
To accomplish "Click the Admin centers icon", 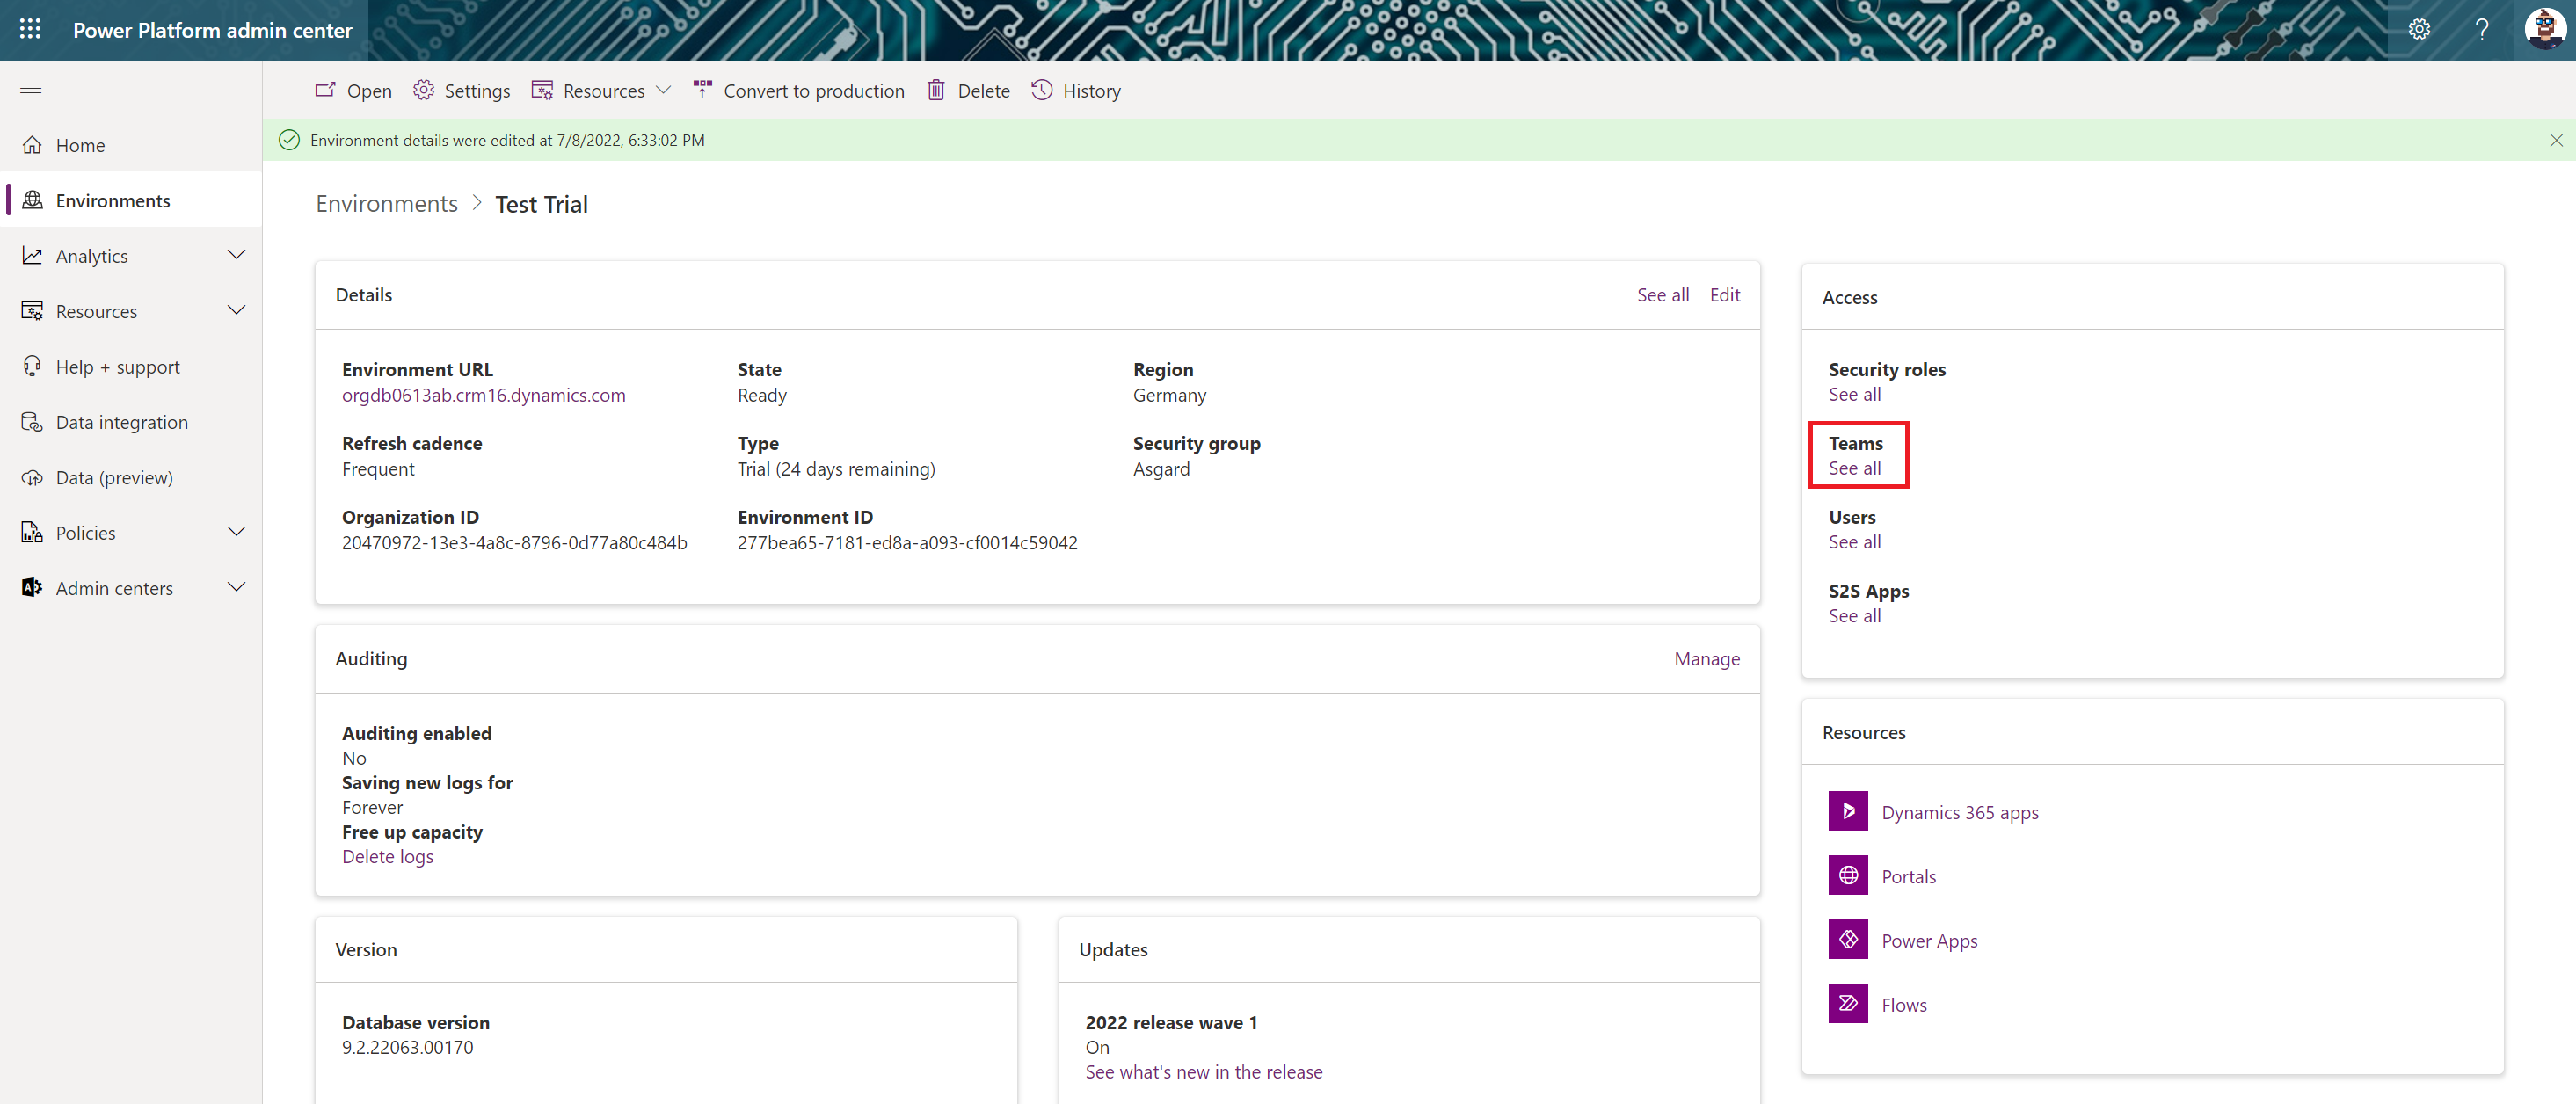I will click(32, 588).
